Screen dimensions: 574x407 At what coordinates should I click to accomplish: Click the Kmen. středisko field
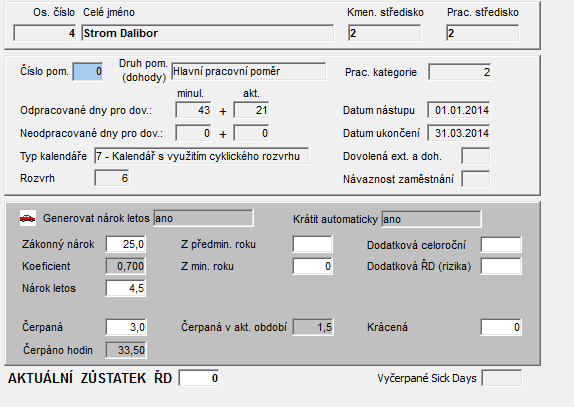384,33
